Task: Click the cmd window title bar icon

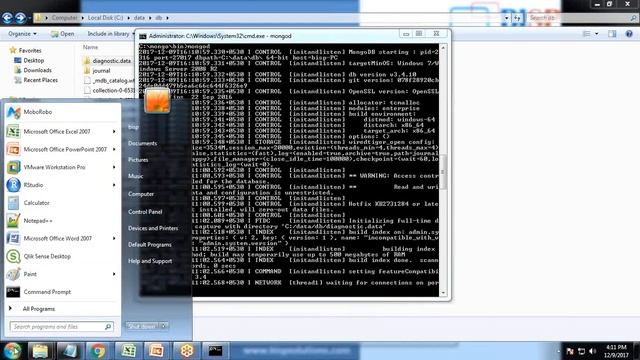Action: pyautogui.click(x=142, y=36)
